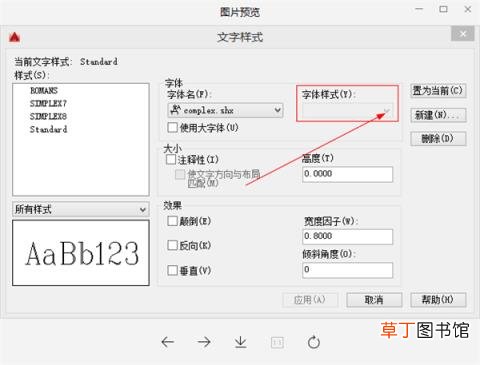Download the previewed image

(x=240, y=342)
